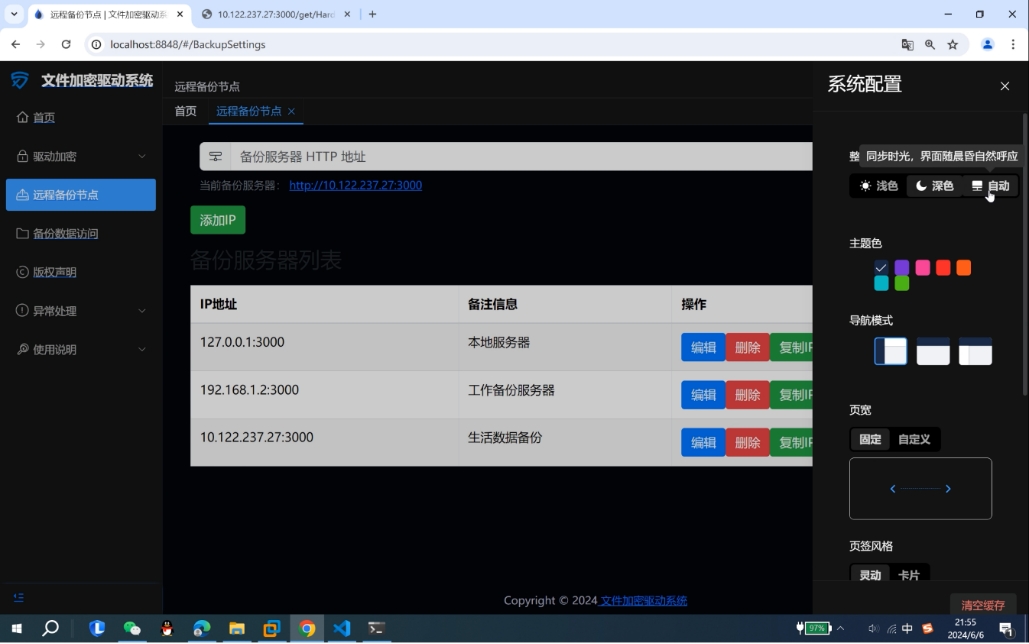Open the browser tab list dropdown arrow

click(x=14, y=14)
